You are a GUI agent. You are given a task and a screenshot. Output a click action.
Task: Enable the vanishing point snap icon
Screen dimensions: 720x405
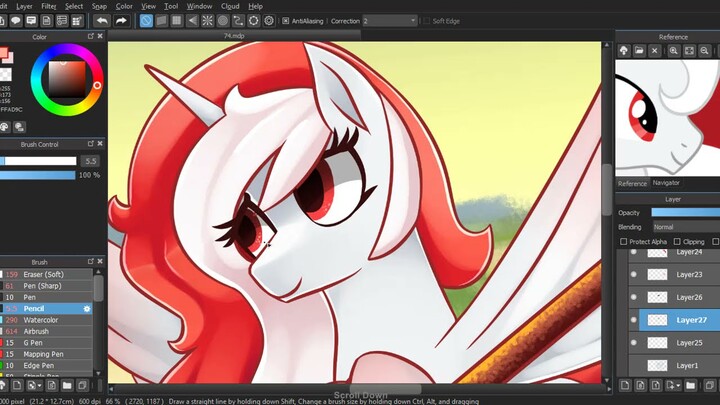click(x=192, y=21)
